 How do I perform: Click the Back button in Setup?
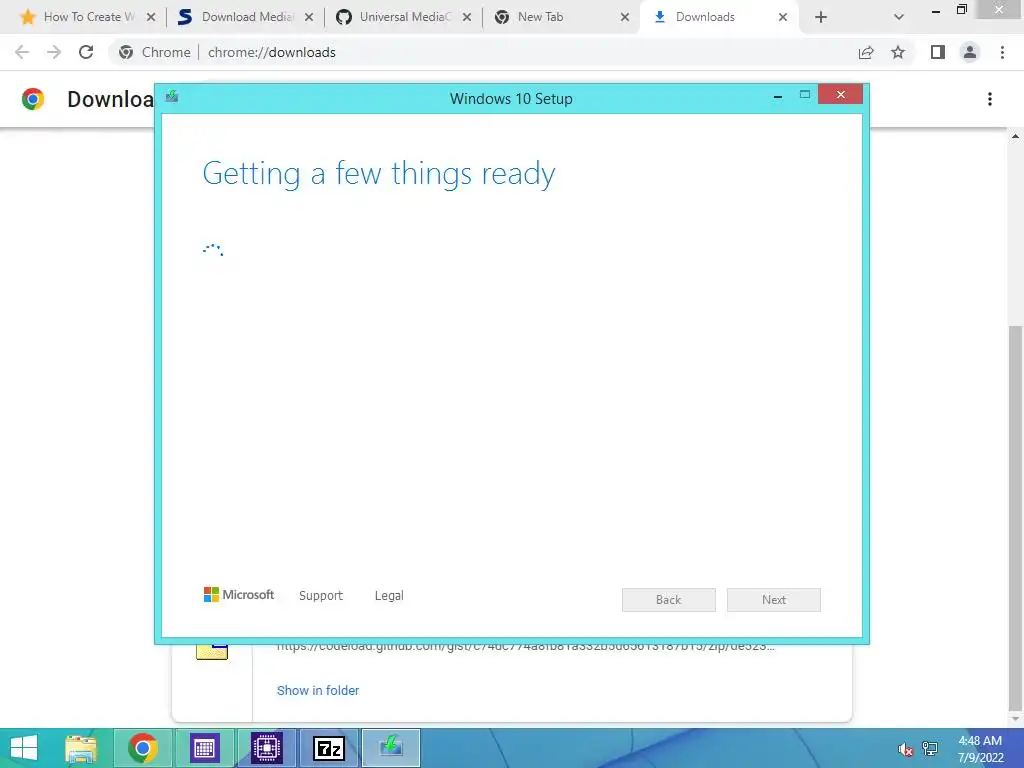669,600
